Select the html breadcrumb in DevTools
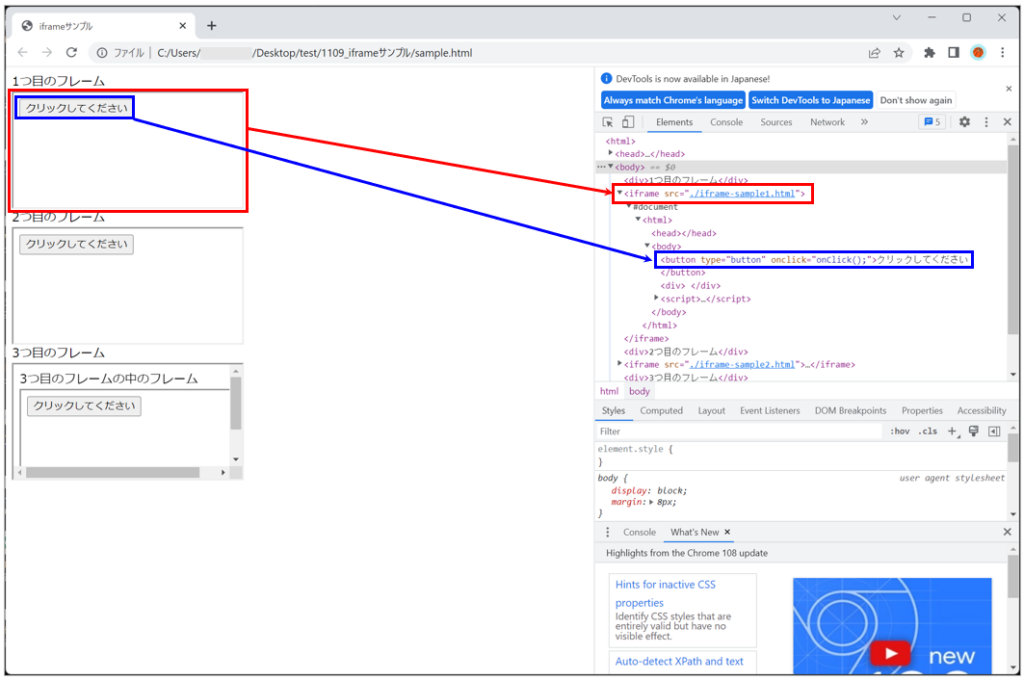The width and height of the screenshot is (1024, 680). pyautogui.click(x=609, y=391)
